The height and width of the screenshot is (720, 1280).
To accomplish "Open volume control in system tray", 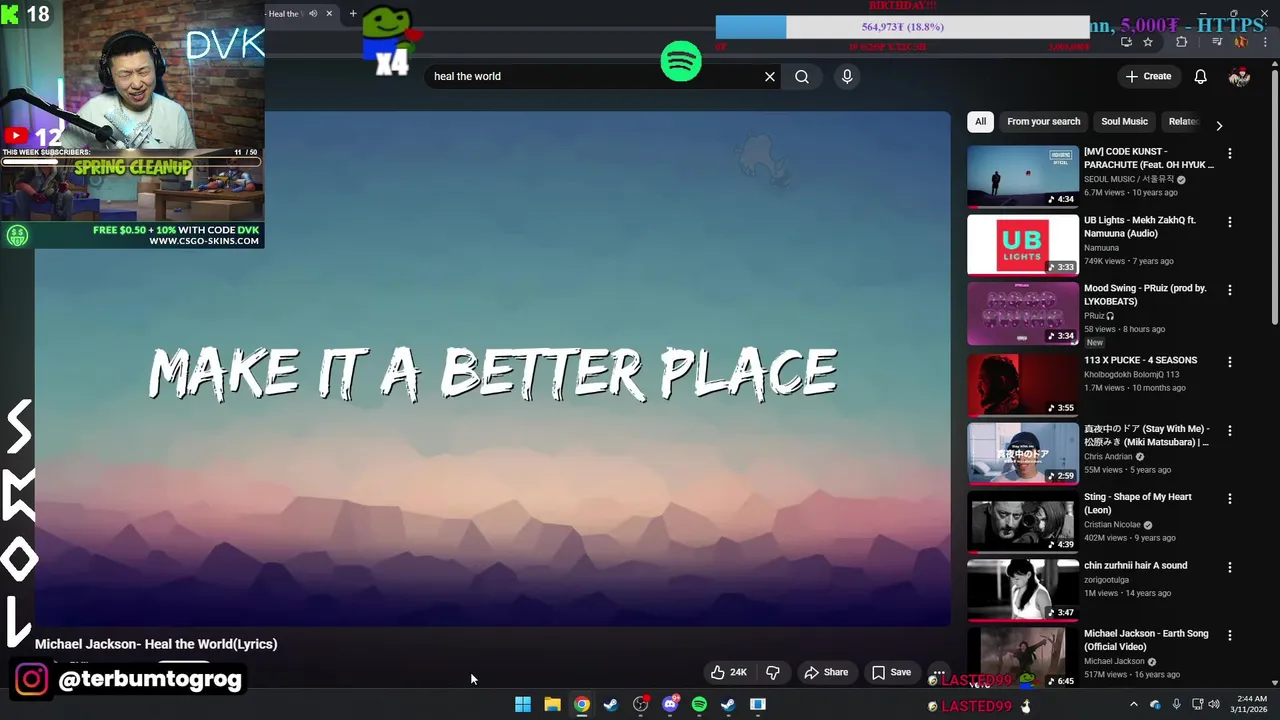I will 1214,705.
